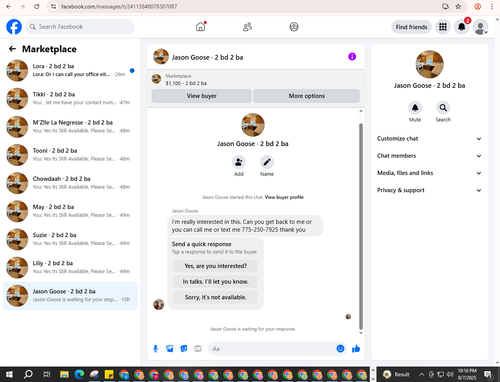500x382 pixels.
Task: Go back using Marketplace arrow
Action: tap(12, 49)
